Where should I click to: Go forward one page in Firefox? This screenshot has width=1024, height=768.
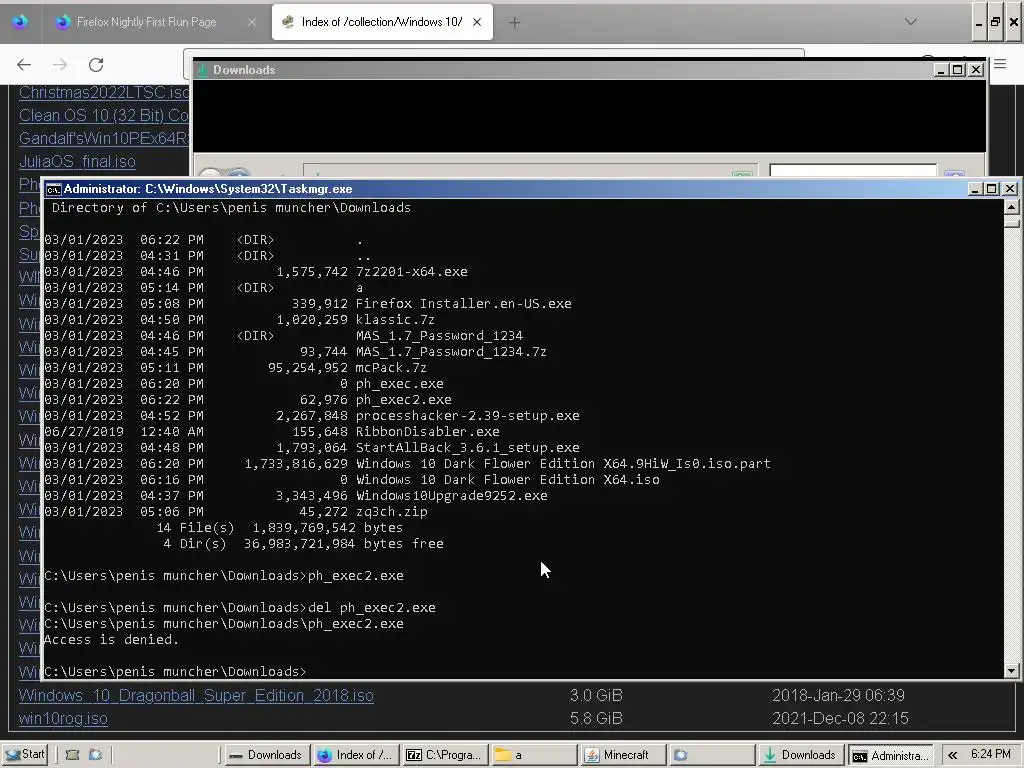(x=60, y=65)
